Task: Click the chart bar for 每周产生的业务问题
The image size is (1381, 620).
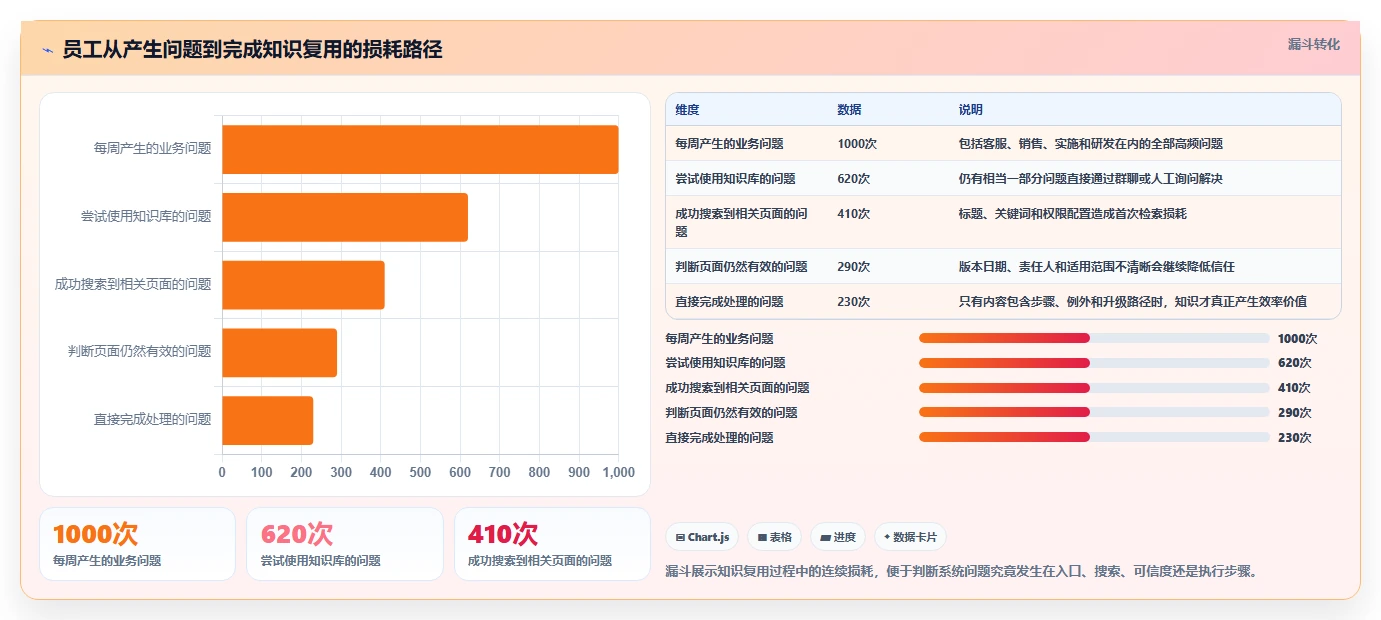Action: click(x=420, y=149)
